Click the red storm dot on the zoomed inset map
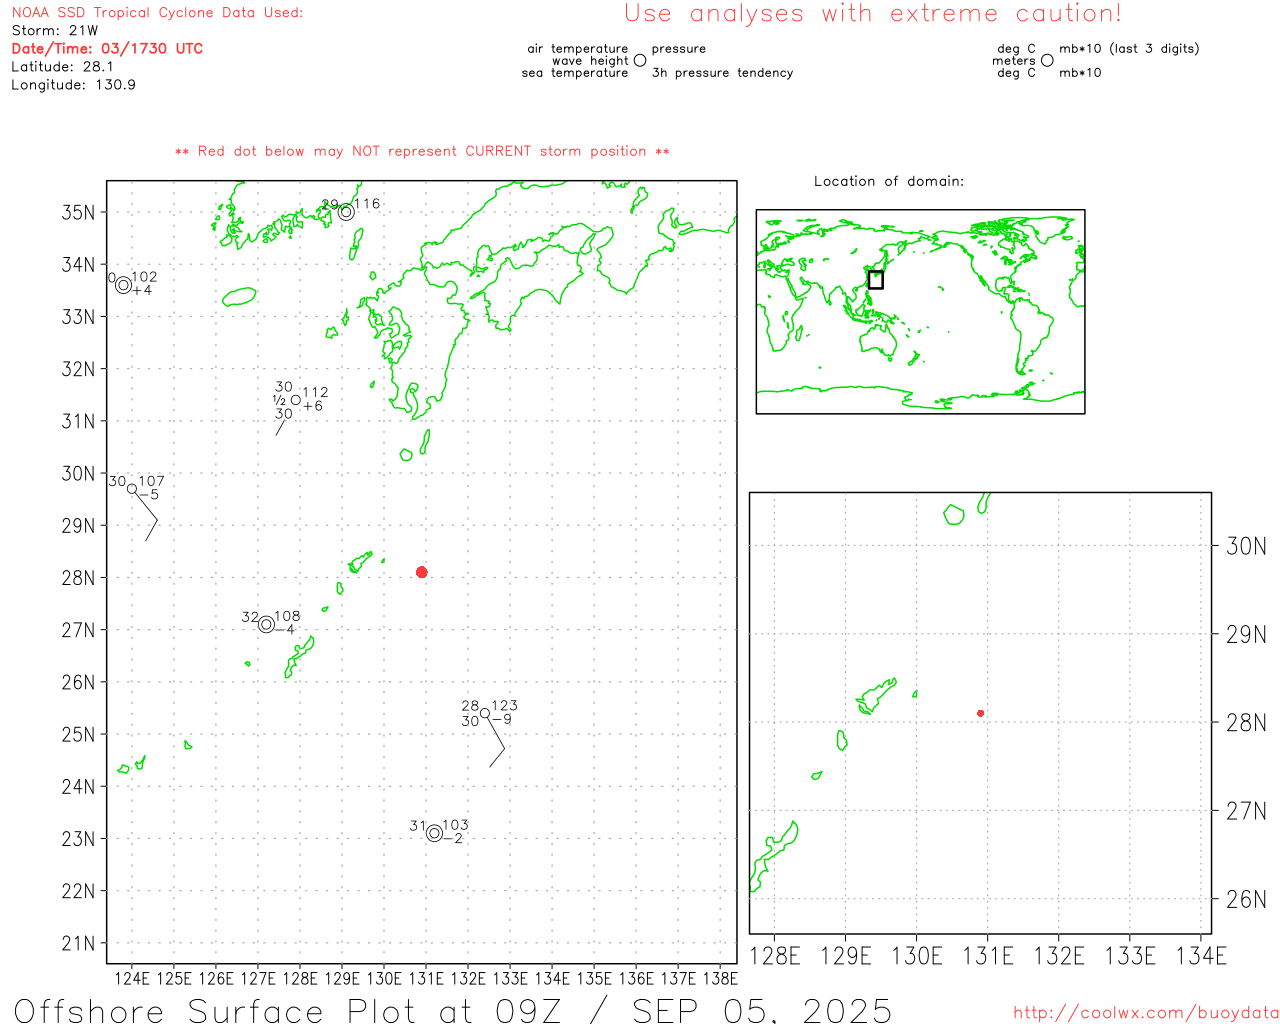This screenshot has width=1280, height=1024. pyautogui.click(x=981, y=713)
